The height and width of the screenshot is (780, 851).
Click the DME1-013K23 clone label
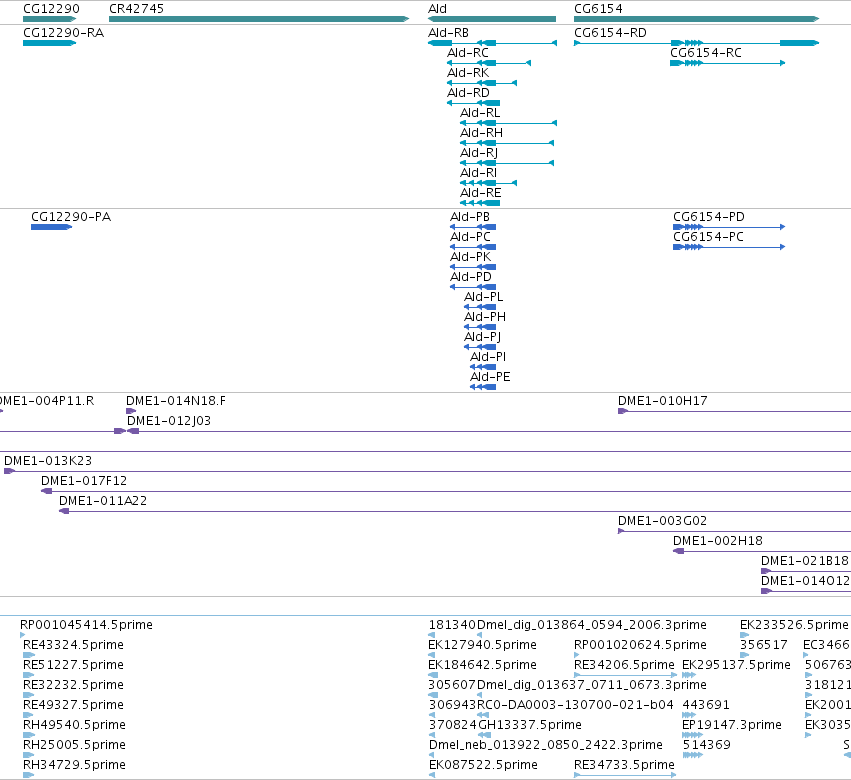tap(48, 461)
